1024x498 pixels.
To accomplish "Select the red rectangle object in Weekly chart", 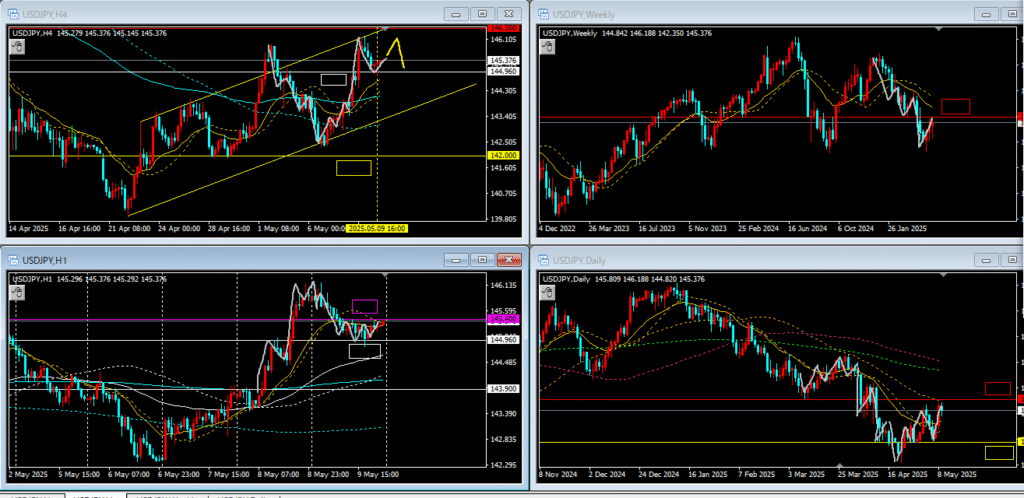I will point(955,107).
